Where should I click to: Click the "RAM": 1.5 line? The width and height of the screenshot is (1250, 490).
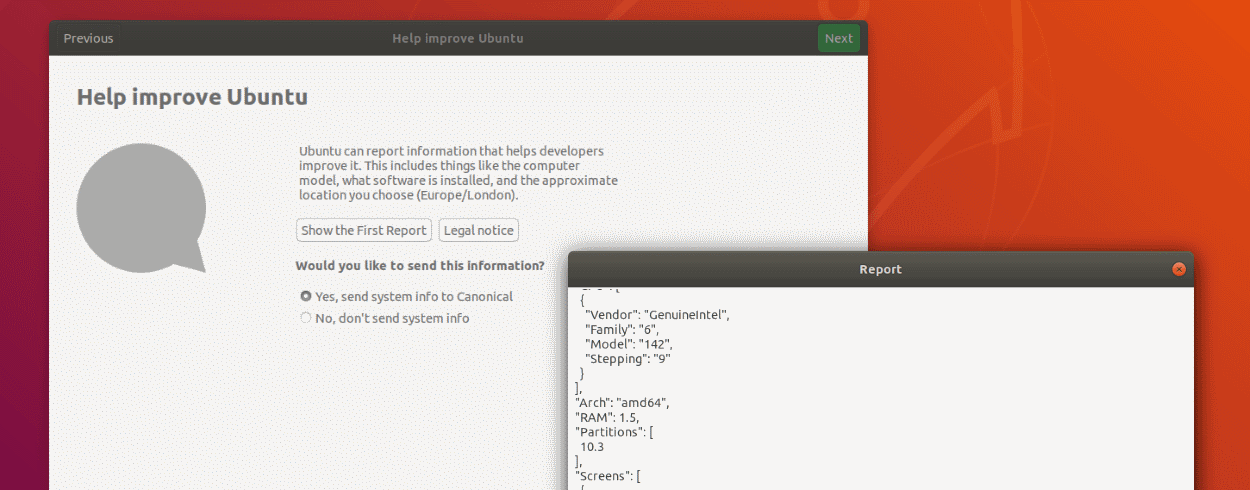point(608,417)
